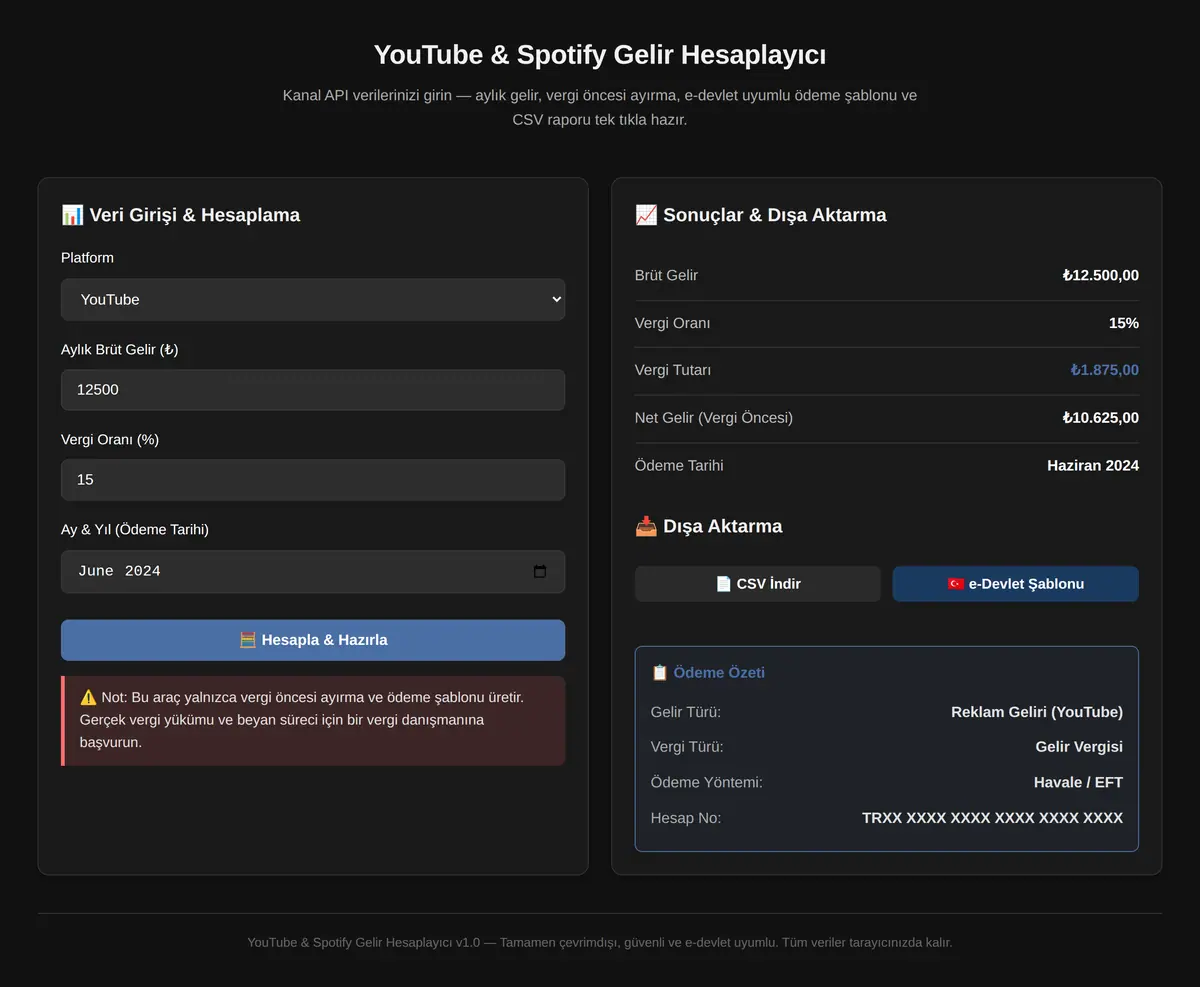
Task: Open the e-Devlet Şablonu template button
Action: click(x=1015, y=584)
